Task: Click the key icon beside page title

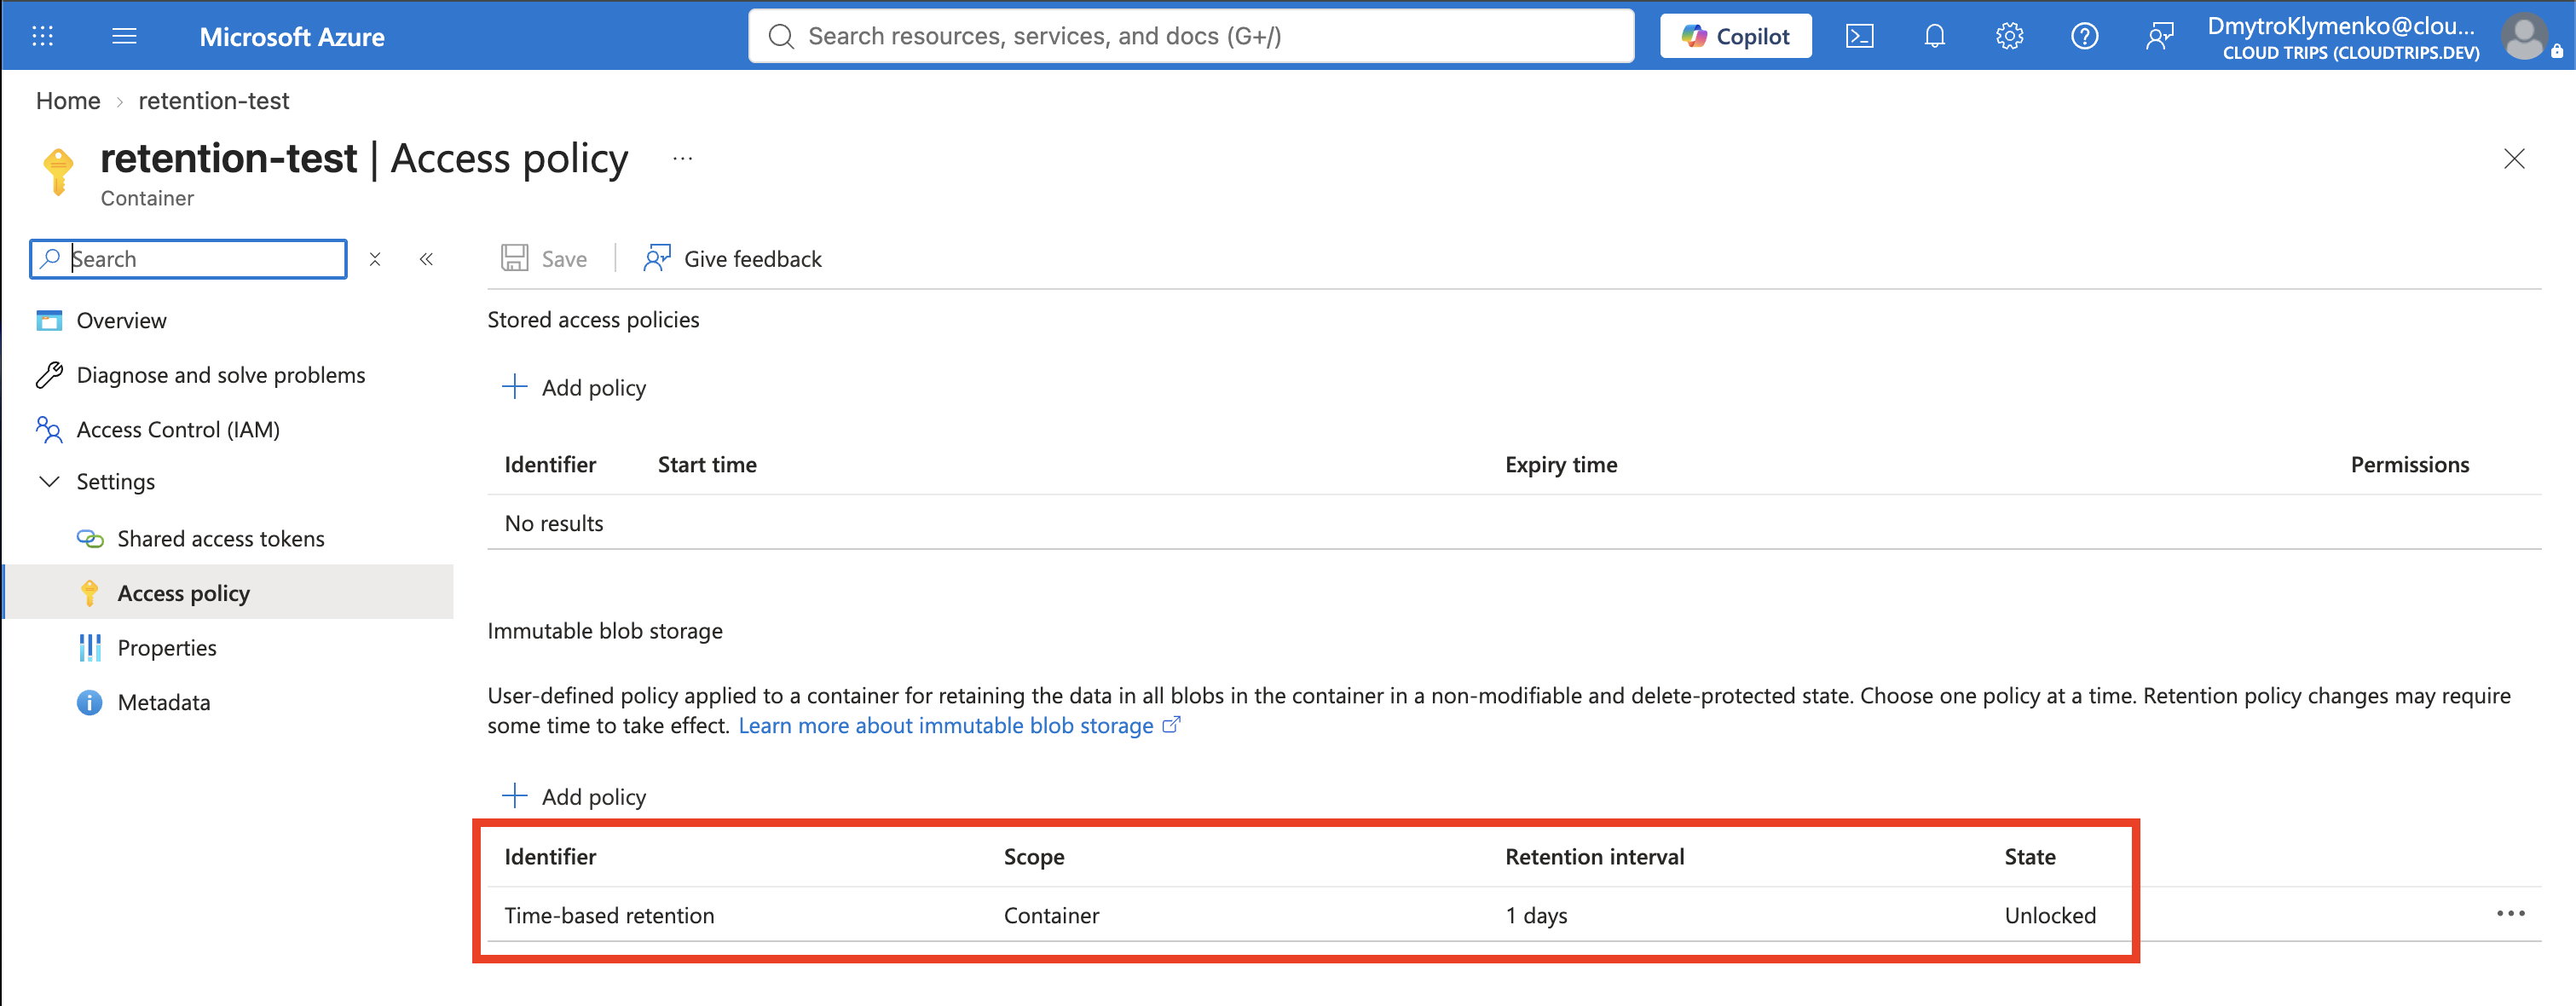Action: [x=59, y=172]
